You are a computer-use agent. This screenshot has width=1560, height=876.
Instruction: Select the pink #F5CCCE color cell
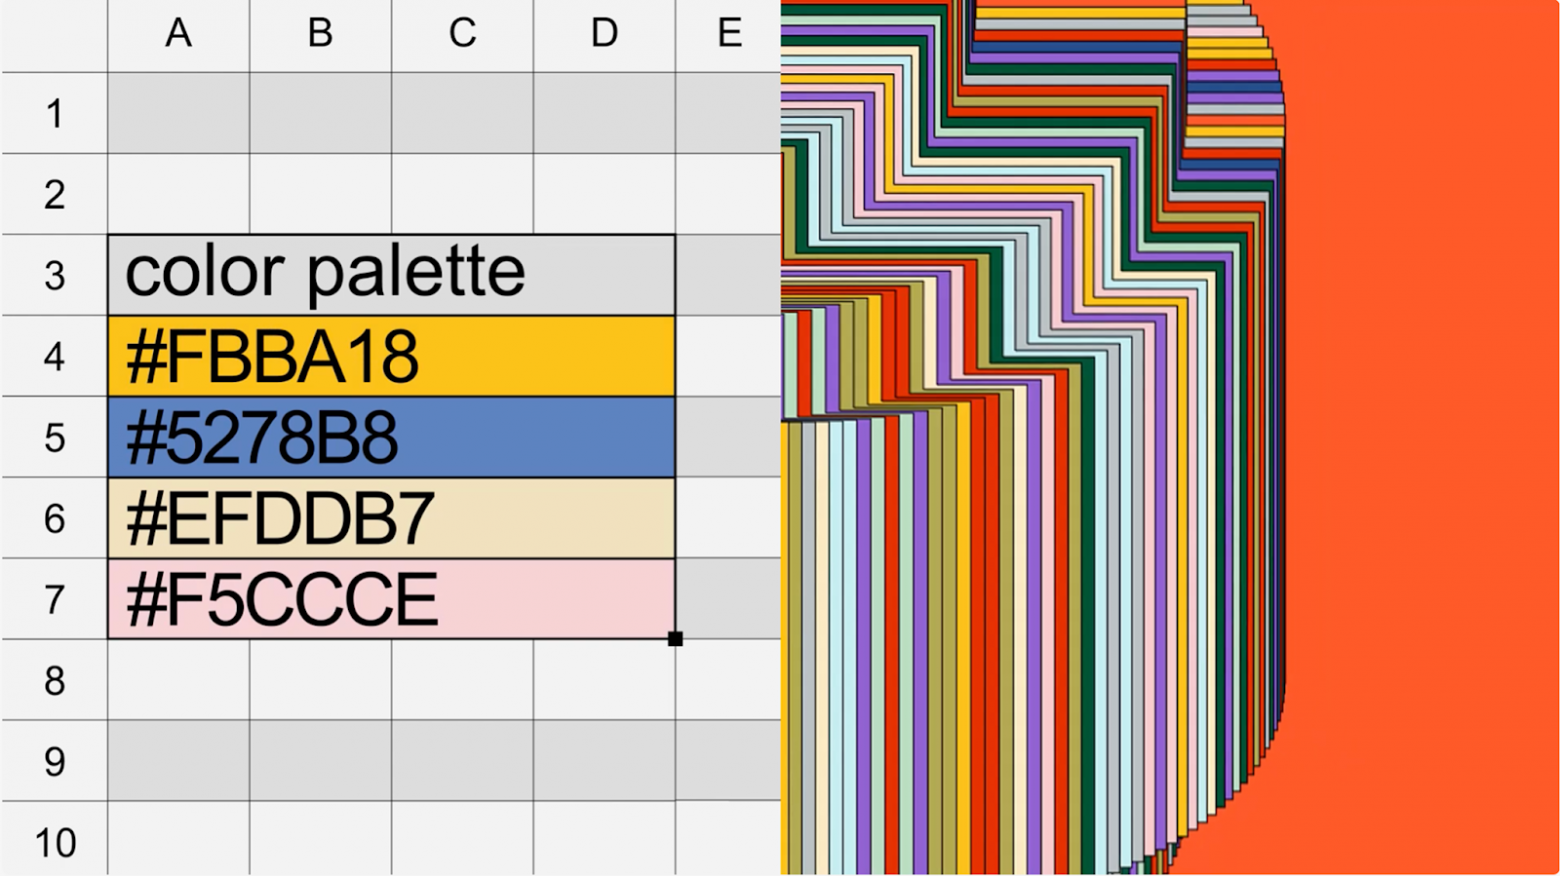pos(391,599)
